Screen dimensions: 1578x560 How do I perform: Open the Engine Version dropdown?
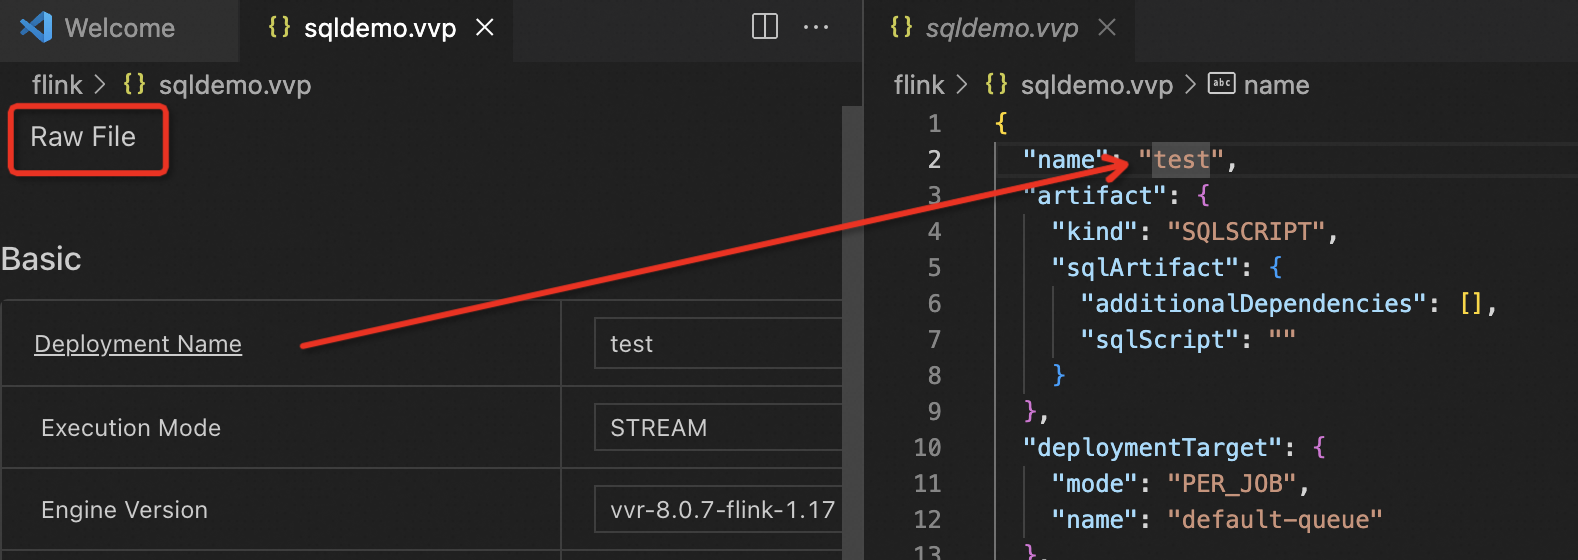(x=718, y=510)
